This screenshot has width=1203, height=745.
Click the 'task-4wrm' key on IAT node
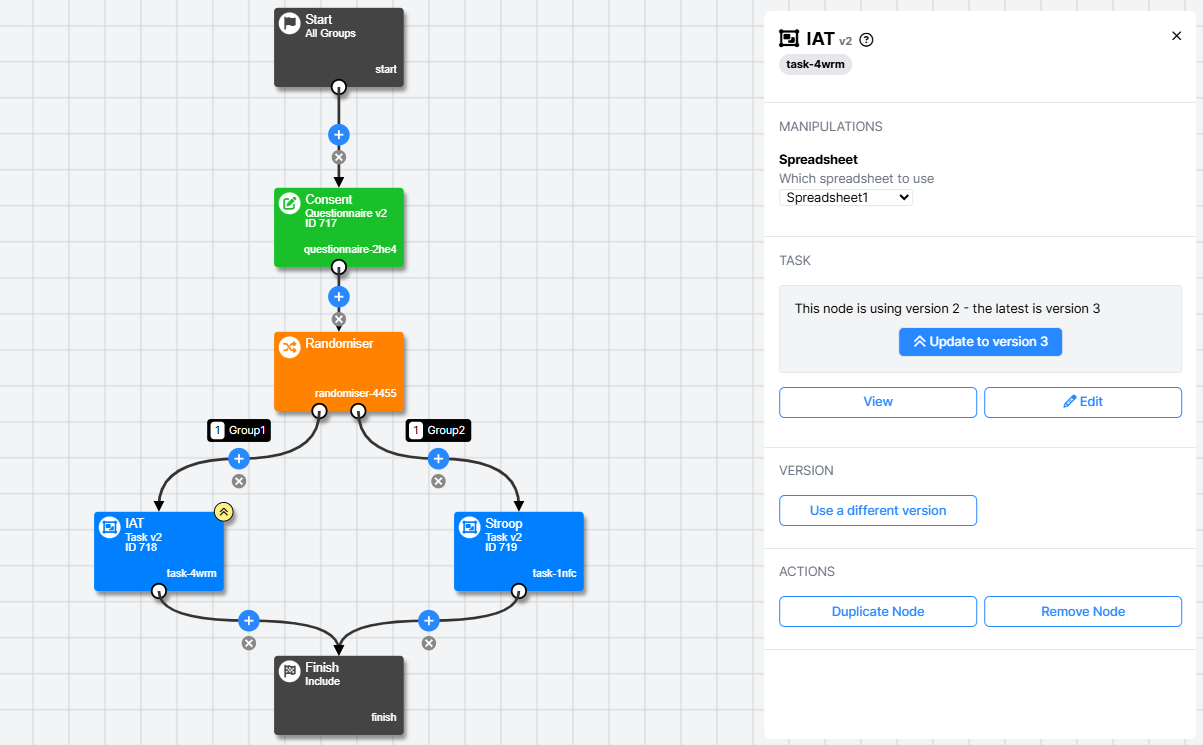[x=192, y=574]
